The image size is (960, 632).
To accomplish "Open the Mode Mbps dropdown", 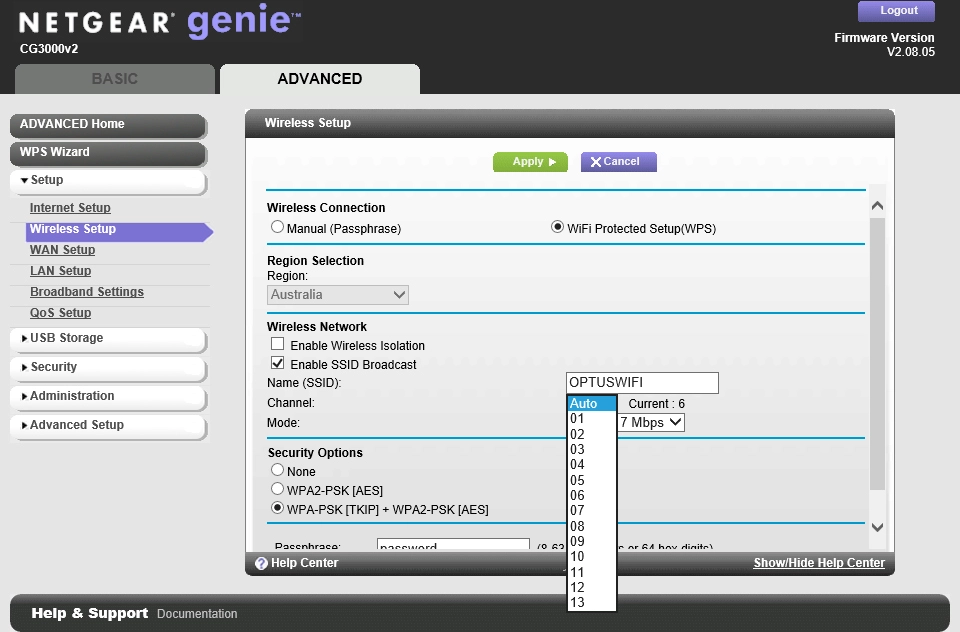I will [x=651, y=423].
